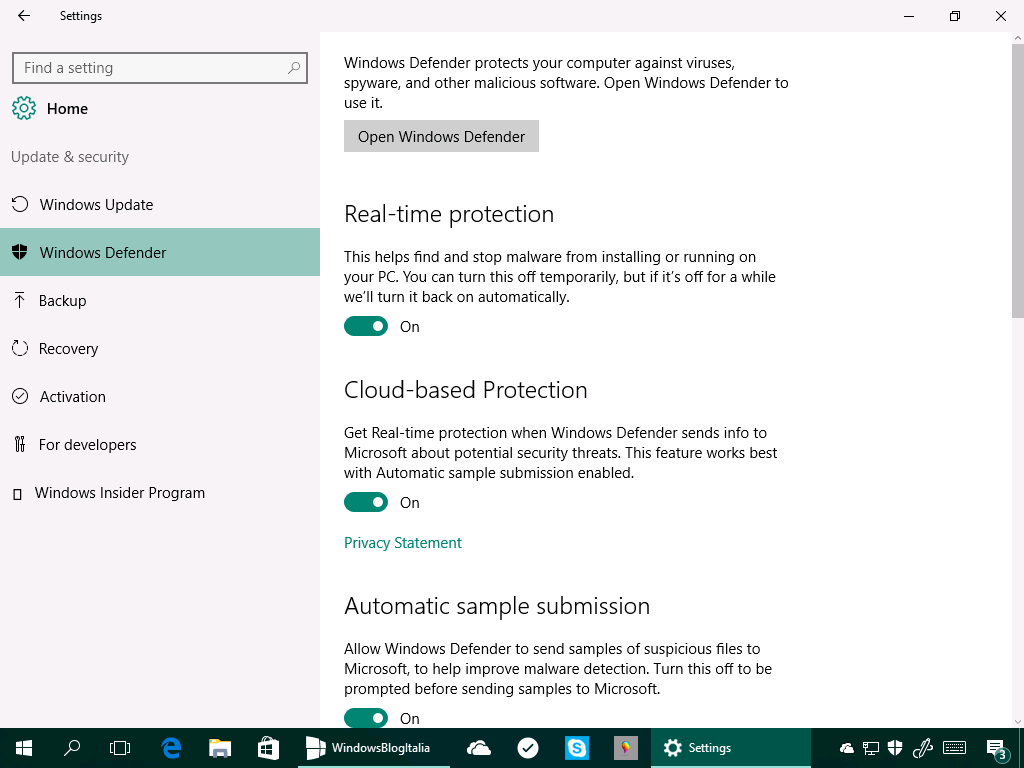Viewport: 1024px width, 768px height.
Task: Open Task View on the taskbar
Action: [x=120, y=748]
